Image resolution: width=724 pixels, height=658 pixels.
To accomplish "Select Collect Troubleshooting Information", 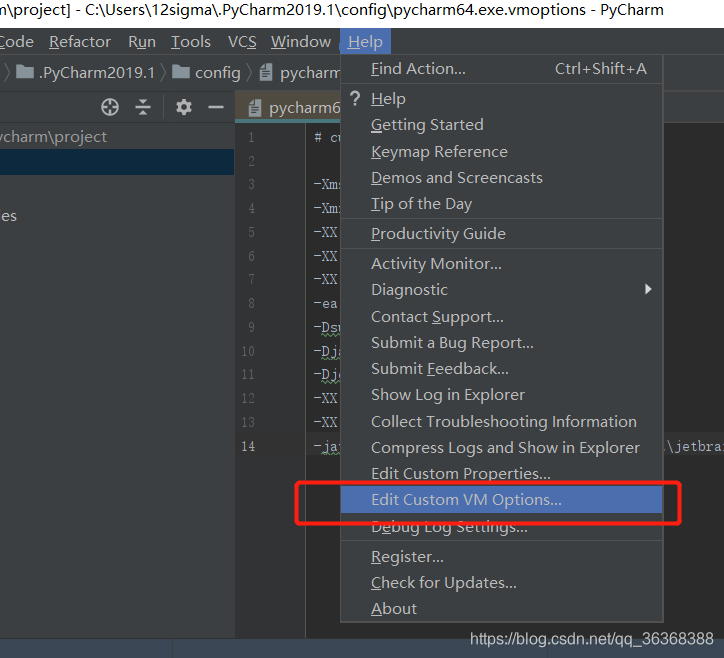I will 501,422.
